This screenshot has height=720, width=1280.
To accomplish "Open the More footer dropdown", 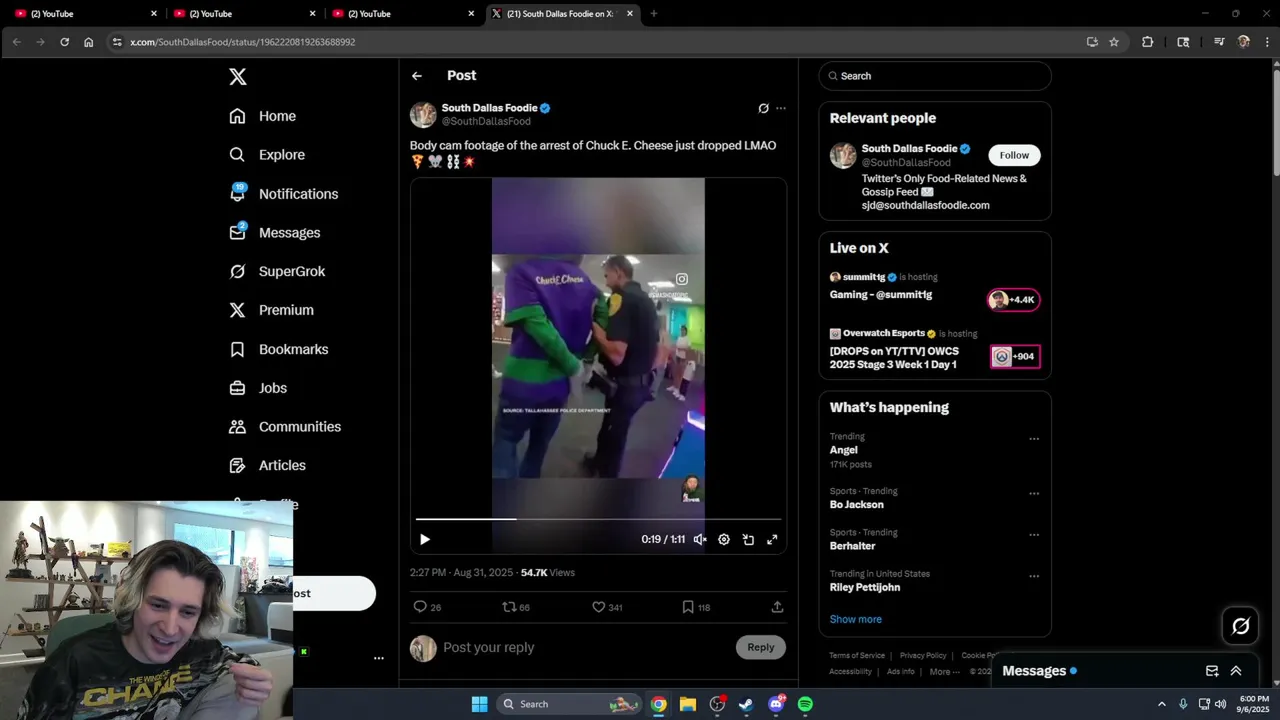I will 944,672.
